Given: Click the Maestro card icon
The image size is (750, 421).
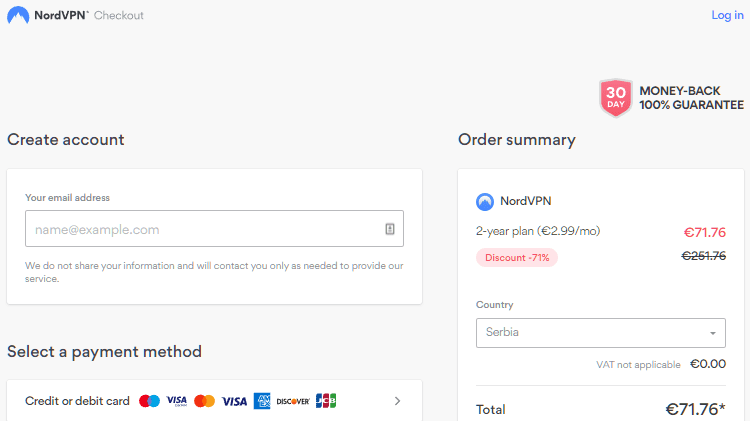Looking at the screenshot, I should point(149,401).
